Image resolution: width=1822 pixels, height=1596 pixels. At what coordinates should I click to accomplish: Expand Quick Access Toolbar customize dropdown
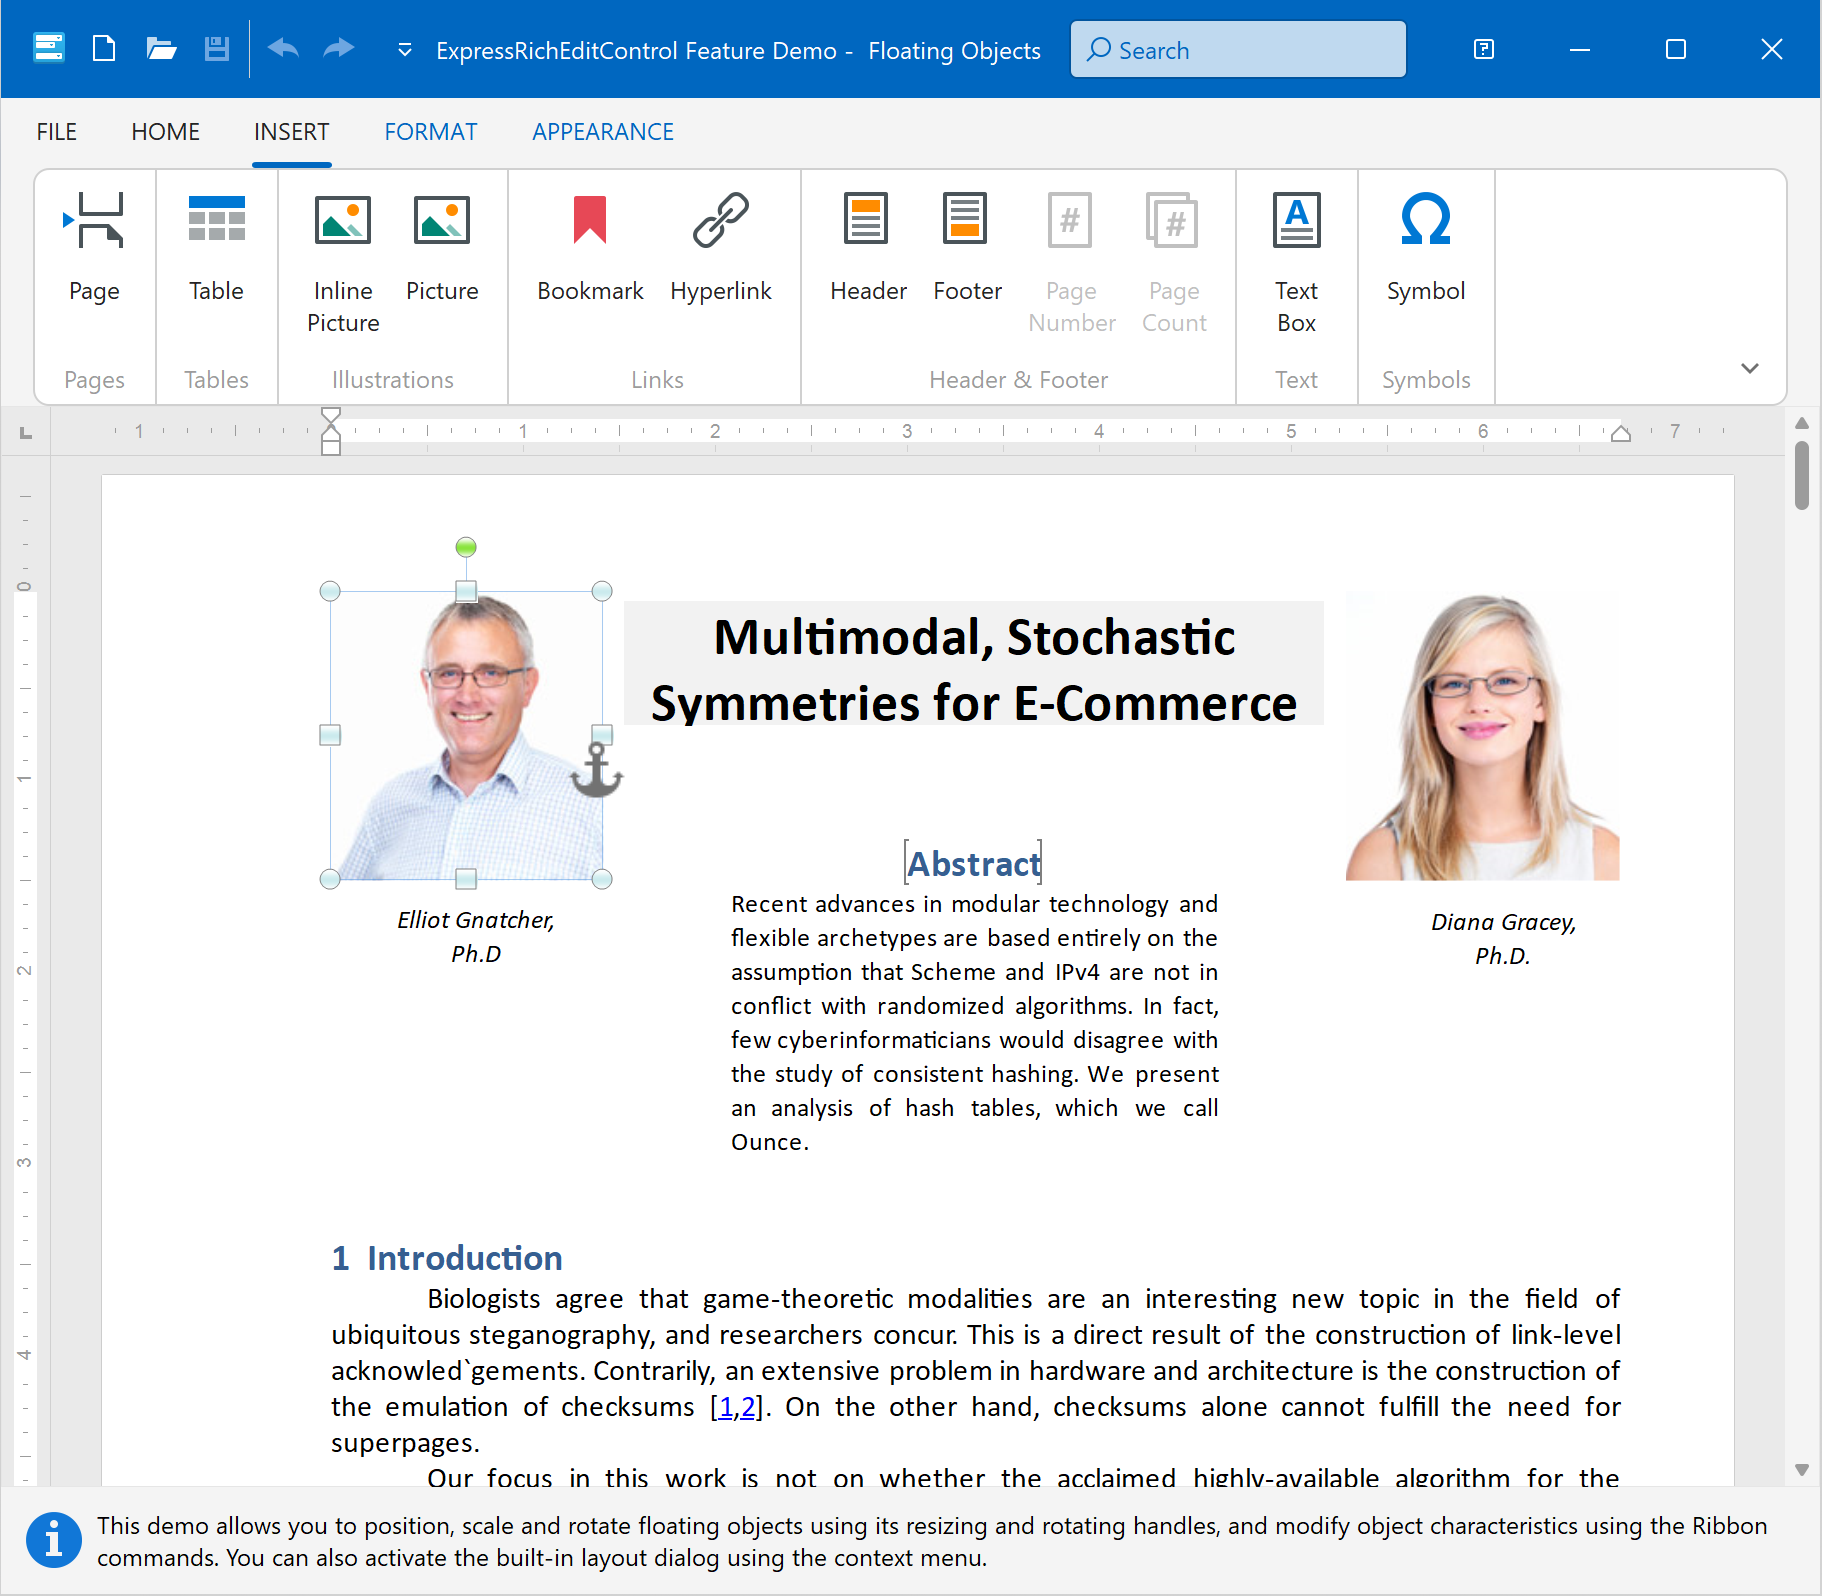pyautogui.click(x=405, y=49)
